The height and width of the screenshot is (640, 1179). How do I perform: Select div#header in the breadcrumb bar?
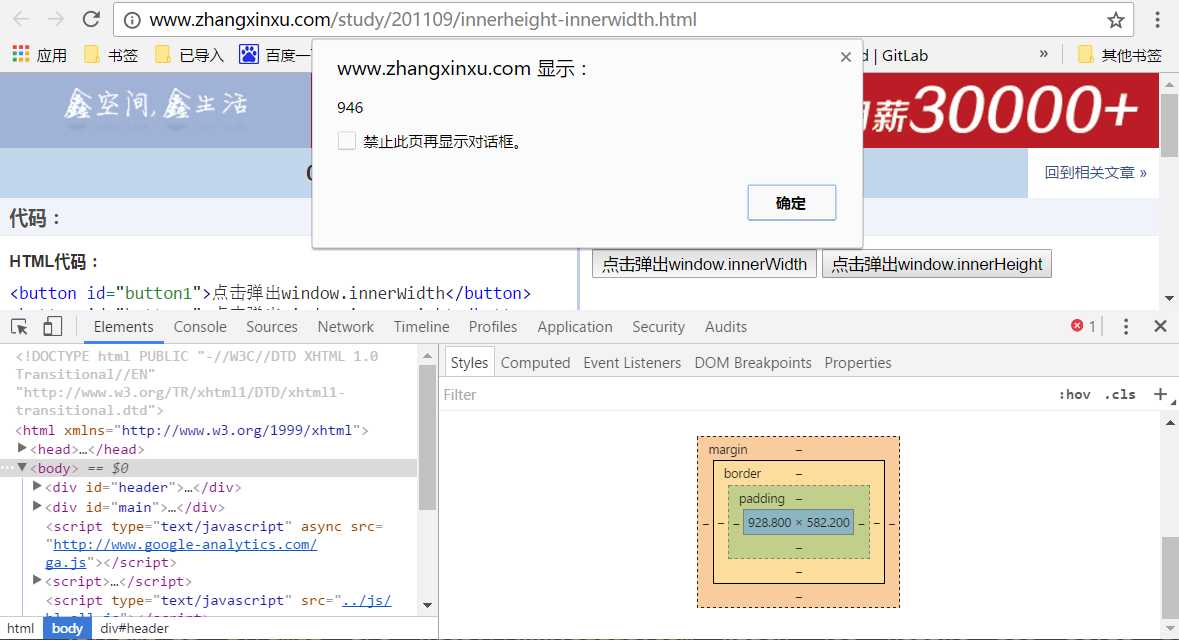click(135, 629)
